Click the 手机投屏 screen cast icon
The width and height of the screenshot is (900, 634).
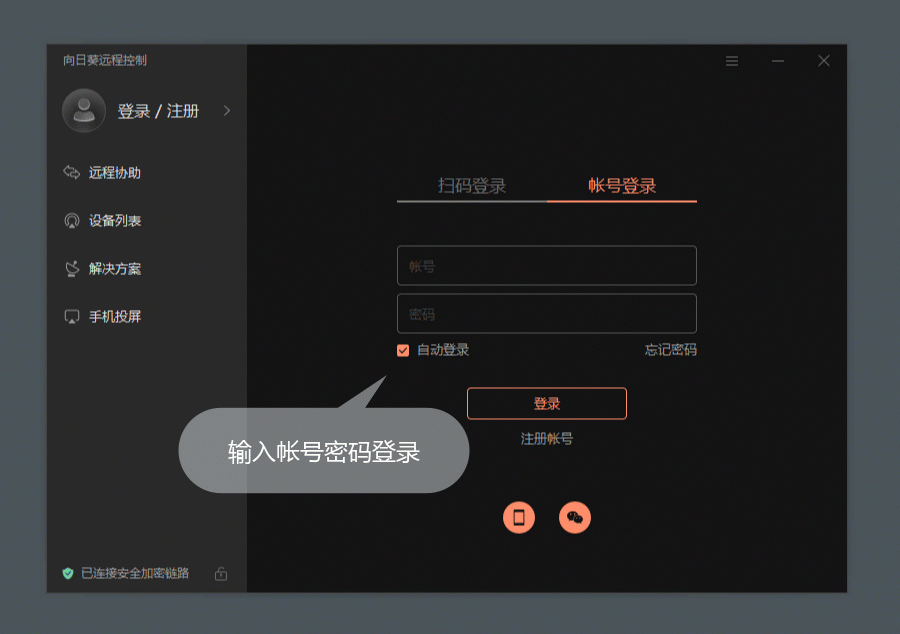pos(71,317)
